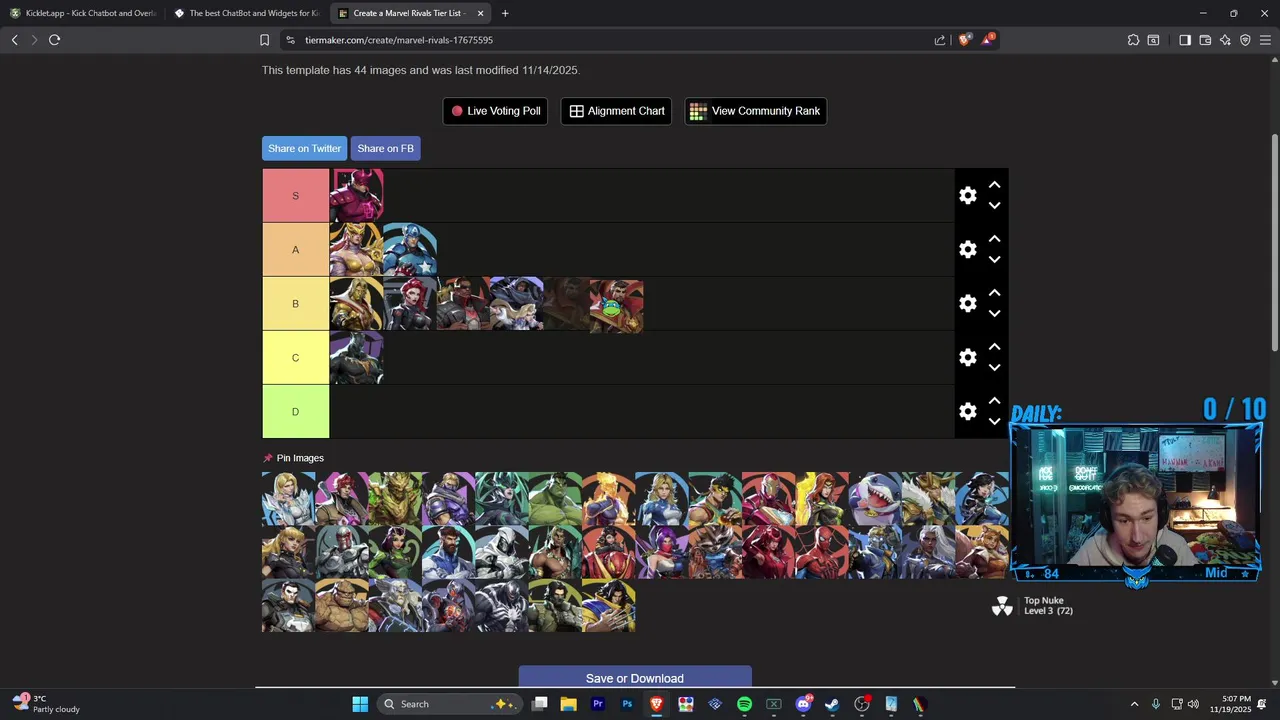Screen dimensions: 1280x720
Task: Open Brave VPN shield icon
Action: [x=1245, y=40]
